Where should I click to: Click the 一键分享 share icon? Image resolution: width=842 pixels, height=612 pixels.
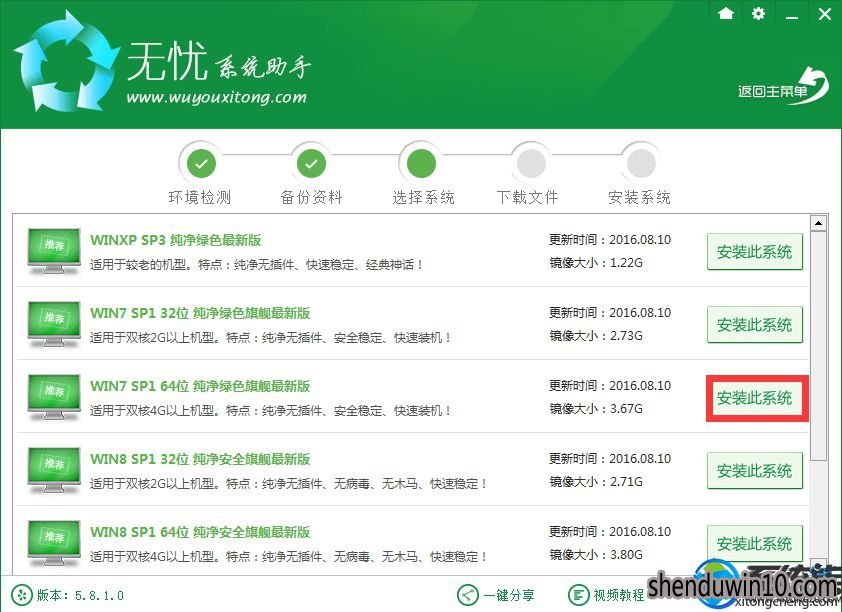click(468, 595)
